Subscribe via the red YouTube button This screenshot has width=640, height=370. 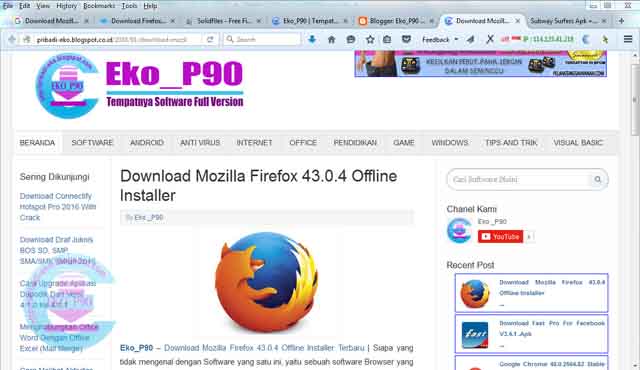(x=500, y=237)
